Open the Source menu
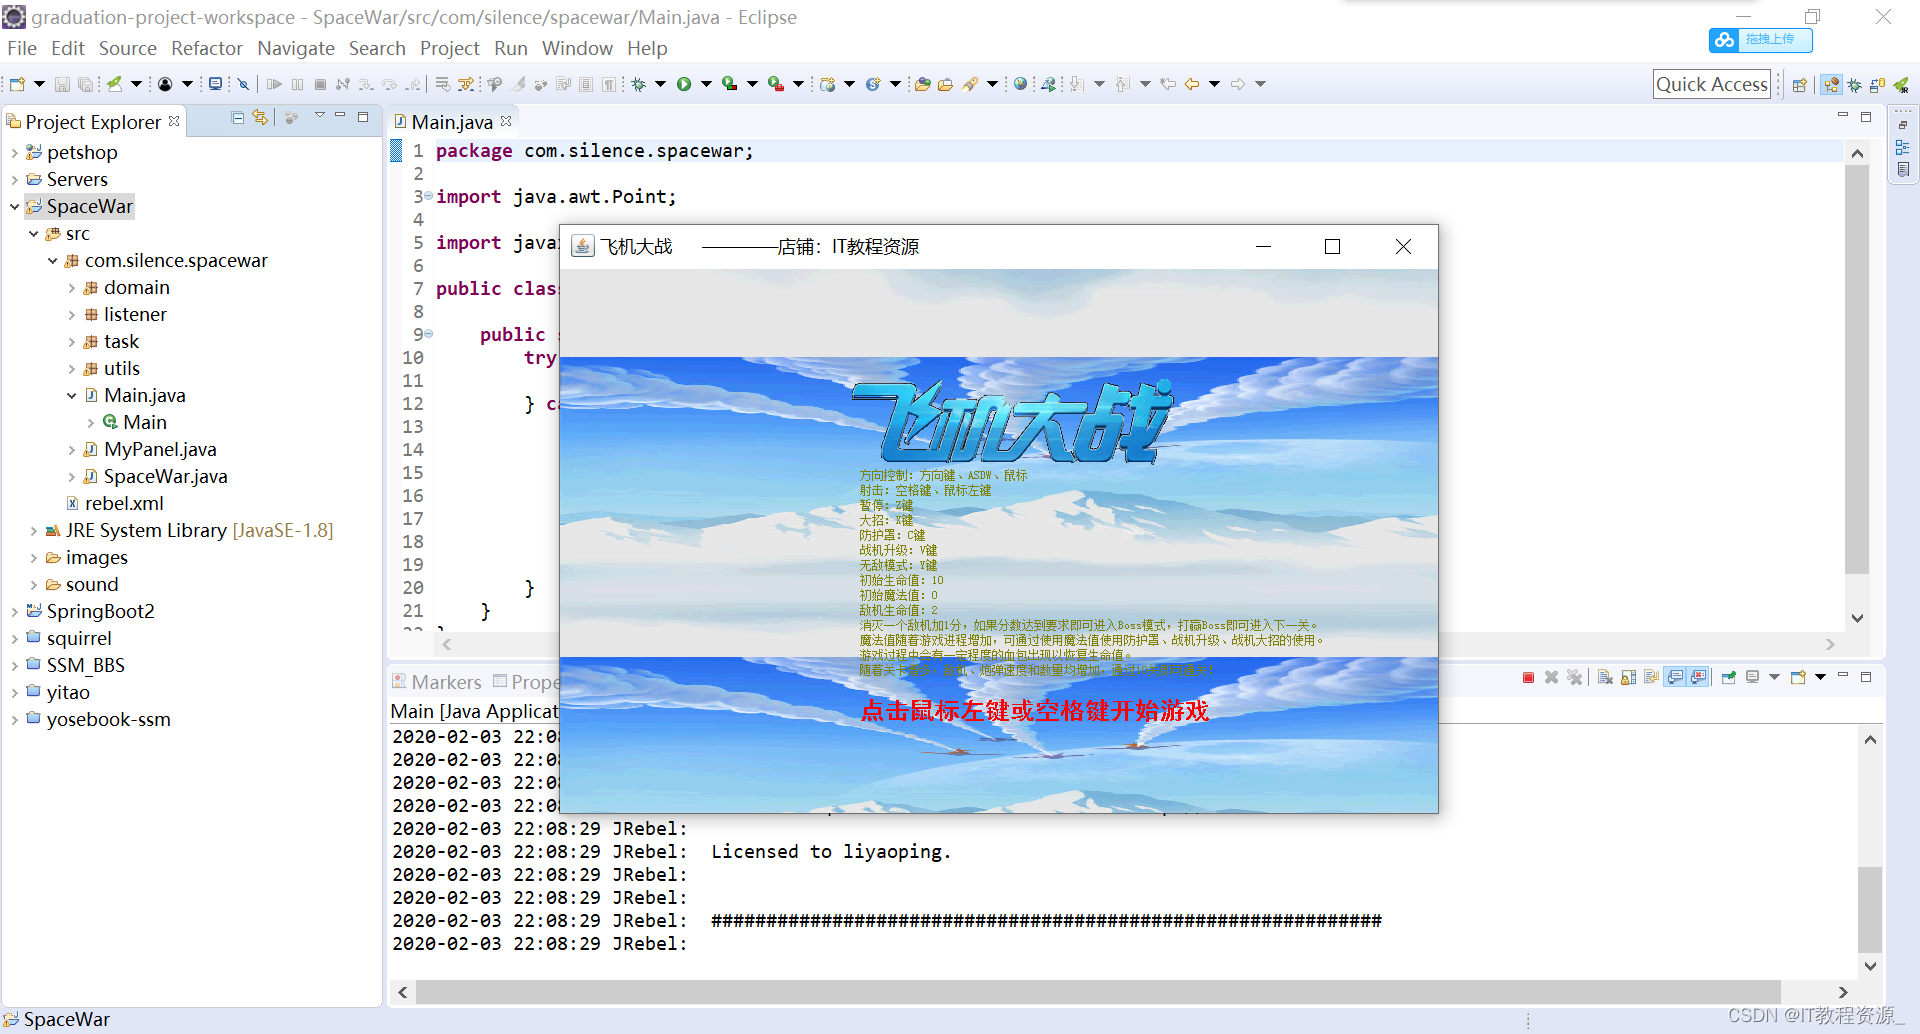1920x1034 pixels. pyautogui.click(x=127, y=48)
